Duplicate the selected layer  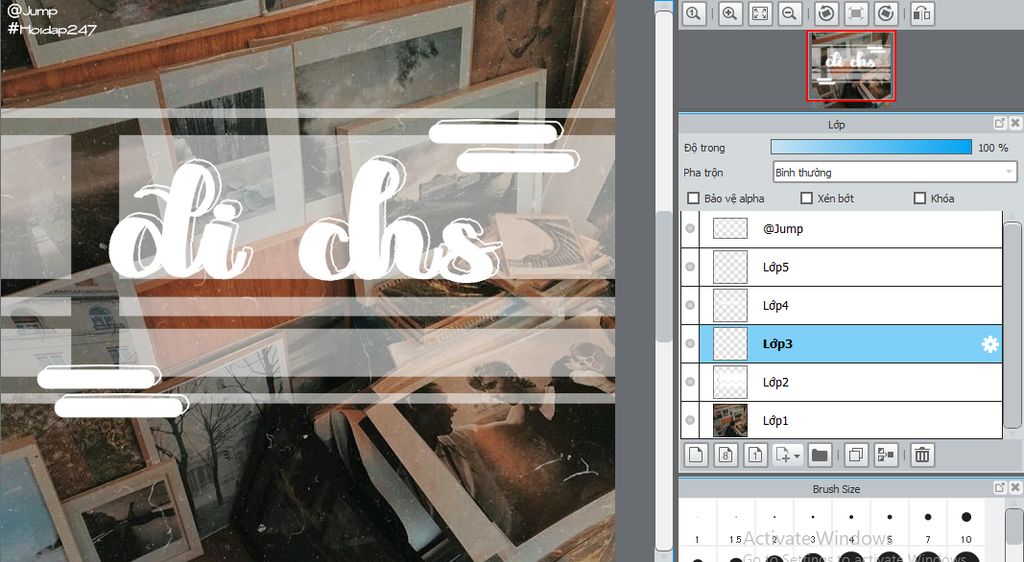[856, 454]
